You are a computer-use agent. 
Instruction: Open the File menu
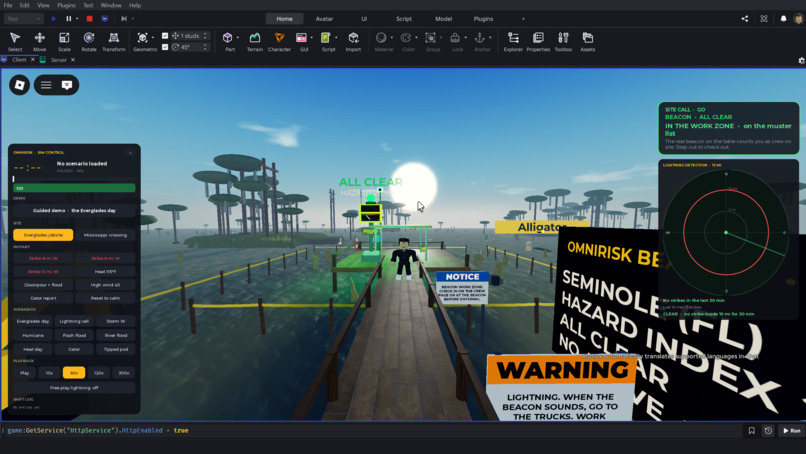click(x=8, y=5)
